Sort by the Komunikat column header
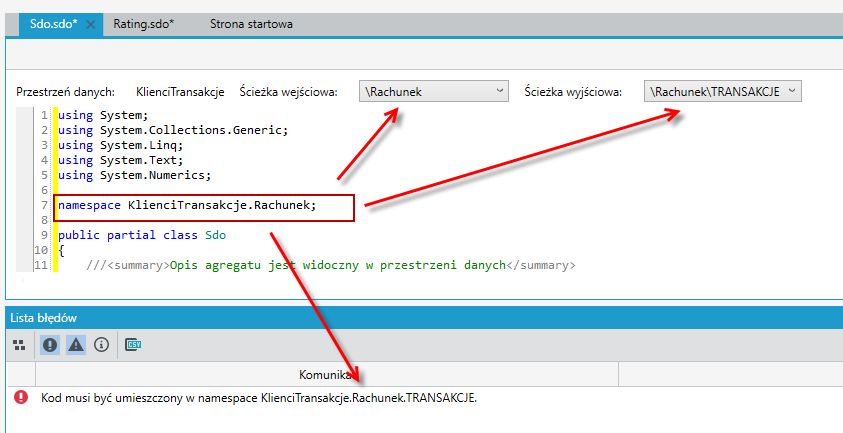This screenshot has height=433, width=843. [x=327, y=374]
